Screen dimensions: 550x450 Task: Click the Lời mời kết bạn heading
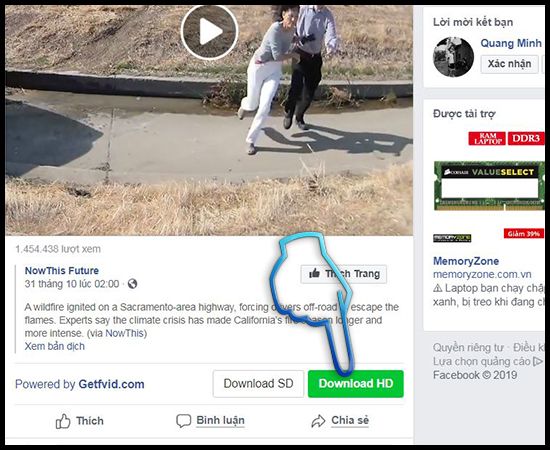pyautogui.click(x=473, y=22)
